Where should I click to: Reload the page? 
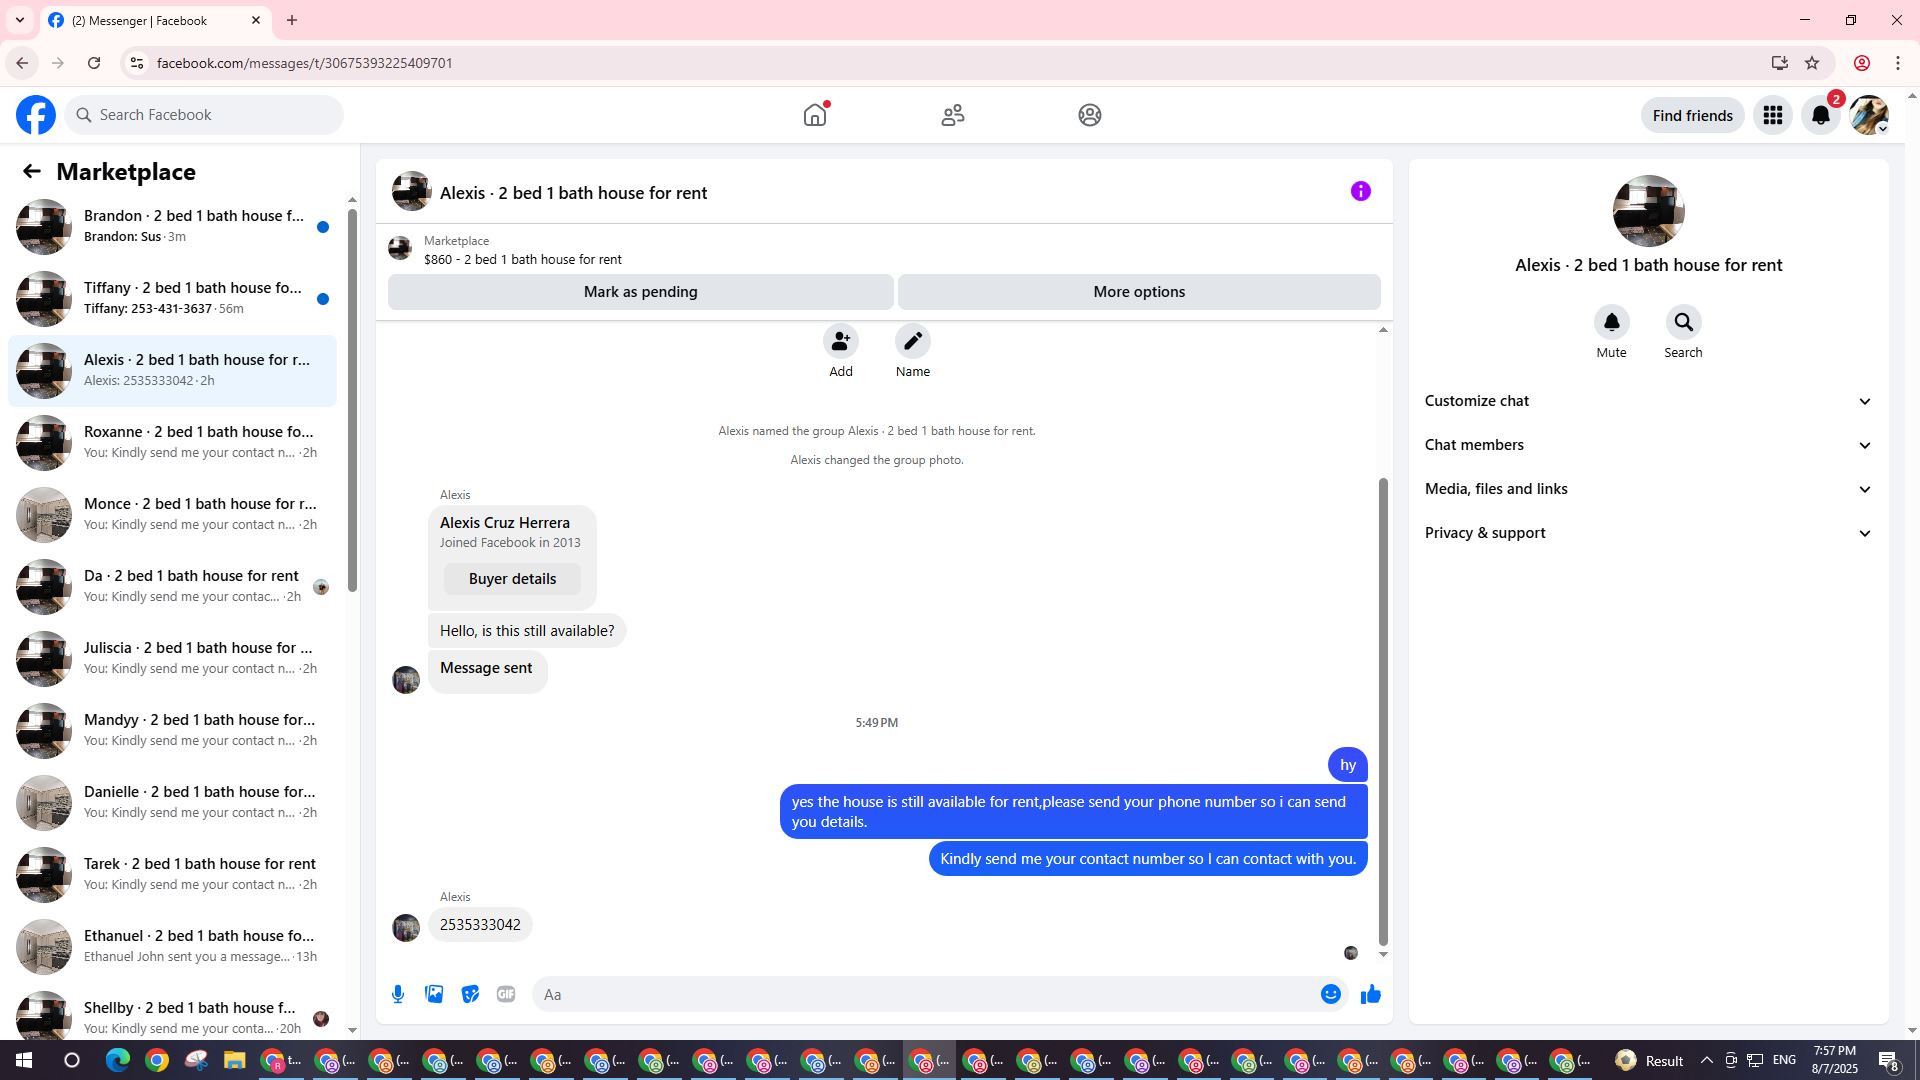click(94, 63)
